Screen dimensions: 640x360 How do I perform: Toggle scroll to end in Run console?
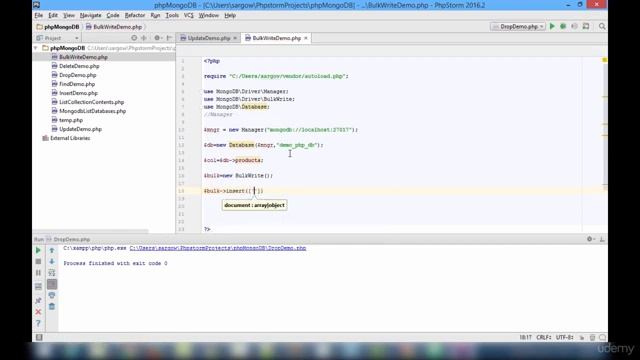[x=52, y=284]
